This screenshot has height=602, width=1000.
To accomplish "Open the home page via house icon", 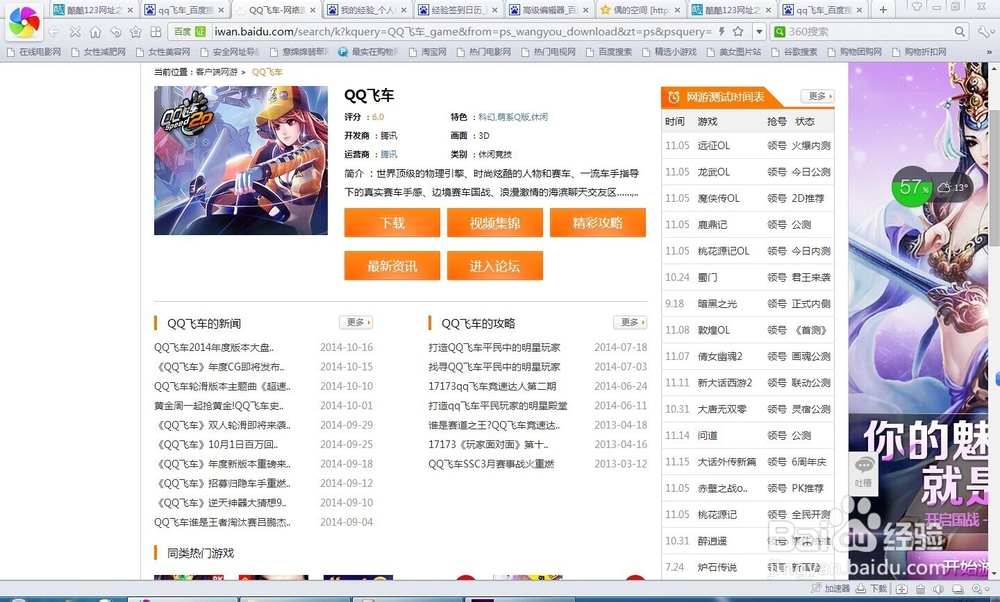I will tap(95, 31).
